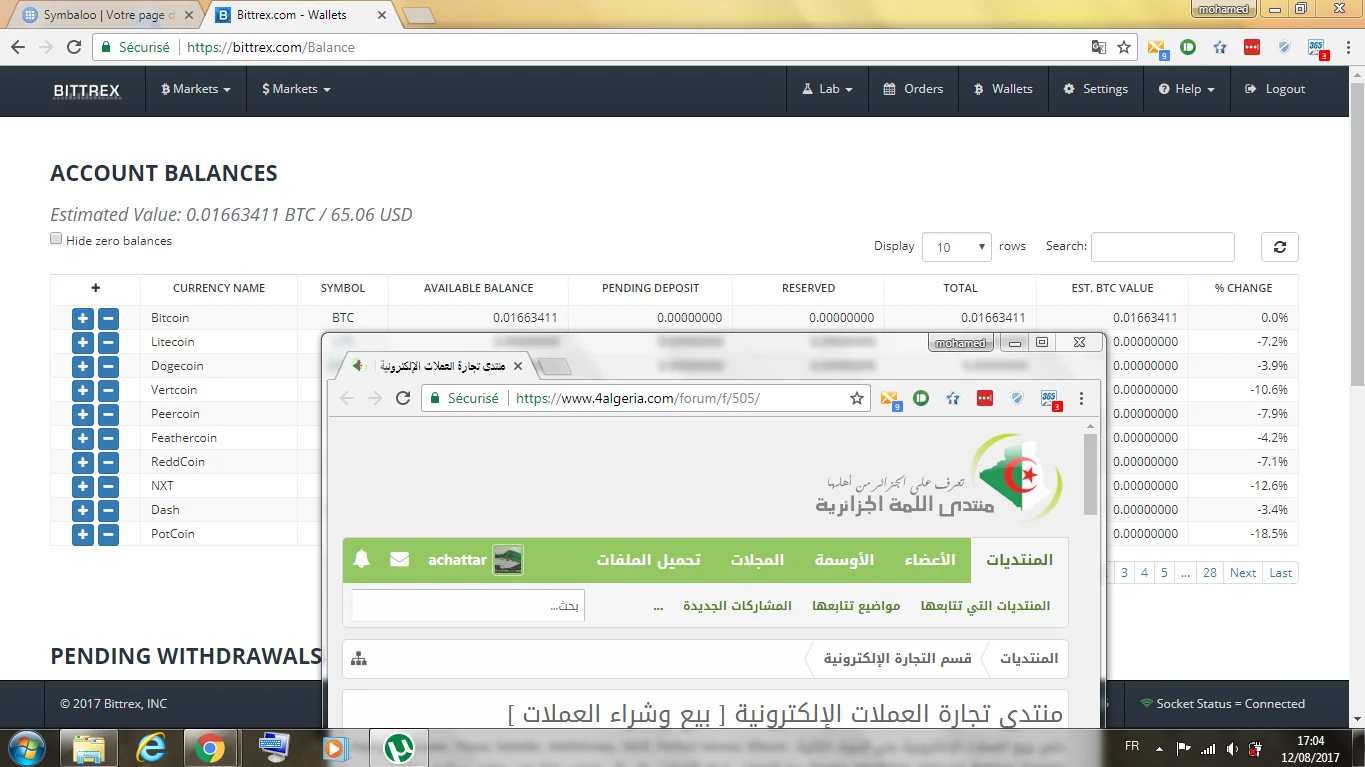Screen dimensions: 1365x767
Task: Log out using the Logout link
Action: pos(1275,89)
